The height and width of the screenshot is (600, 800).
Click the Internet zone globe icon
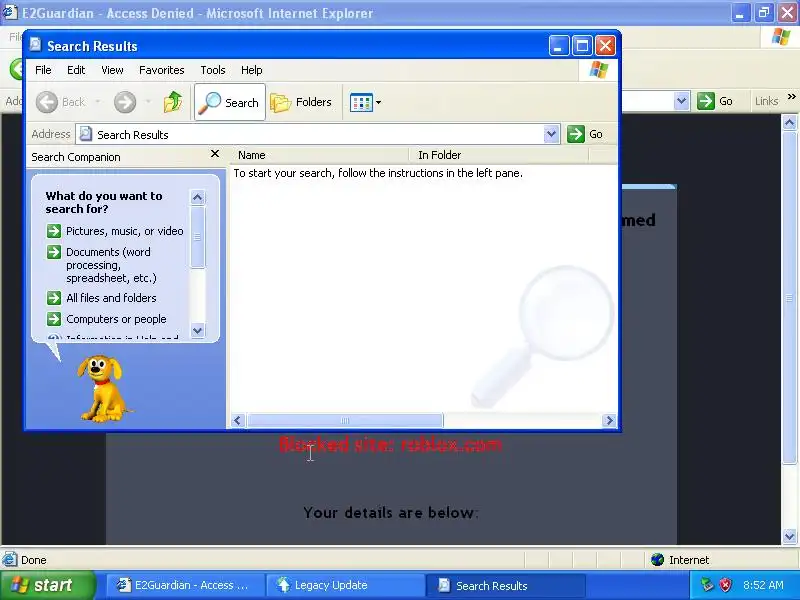(658, 560)
